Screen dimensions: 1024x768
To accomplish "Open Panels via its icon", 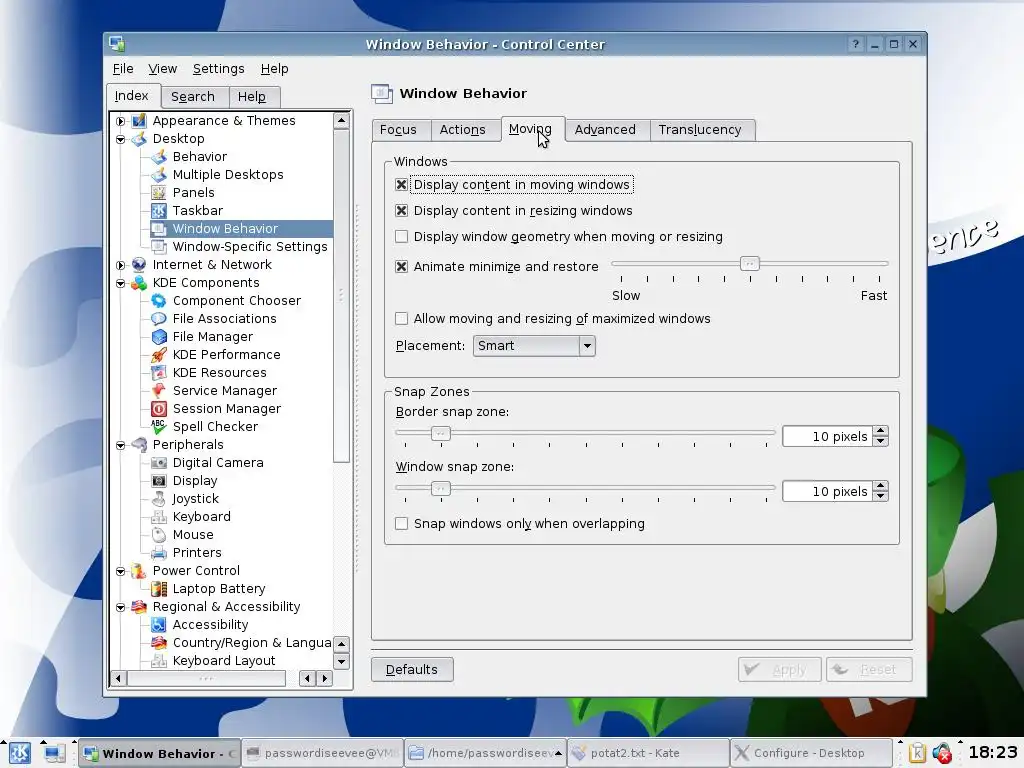I will (159, 193).
